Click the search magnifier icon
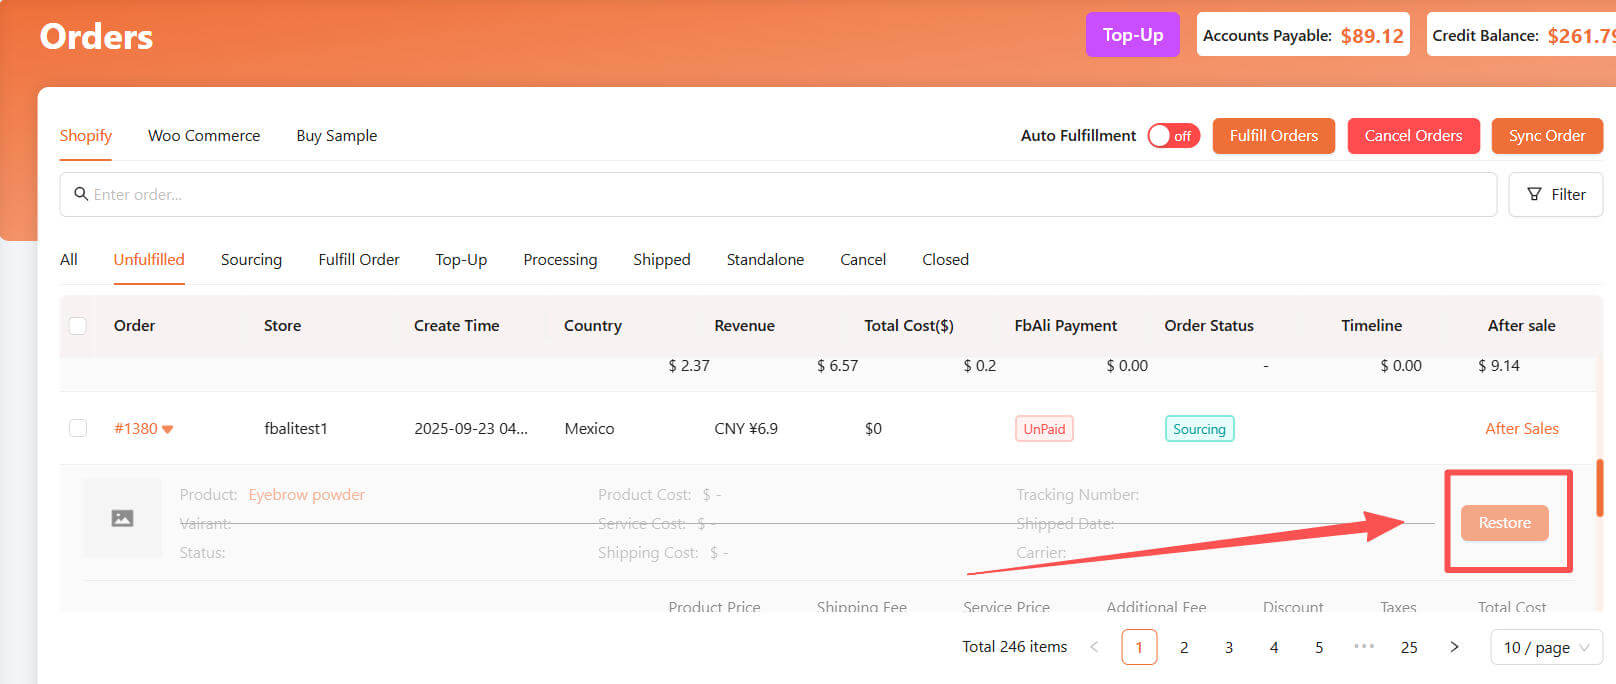 81,194
